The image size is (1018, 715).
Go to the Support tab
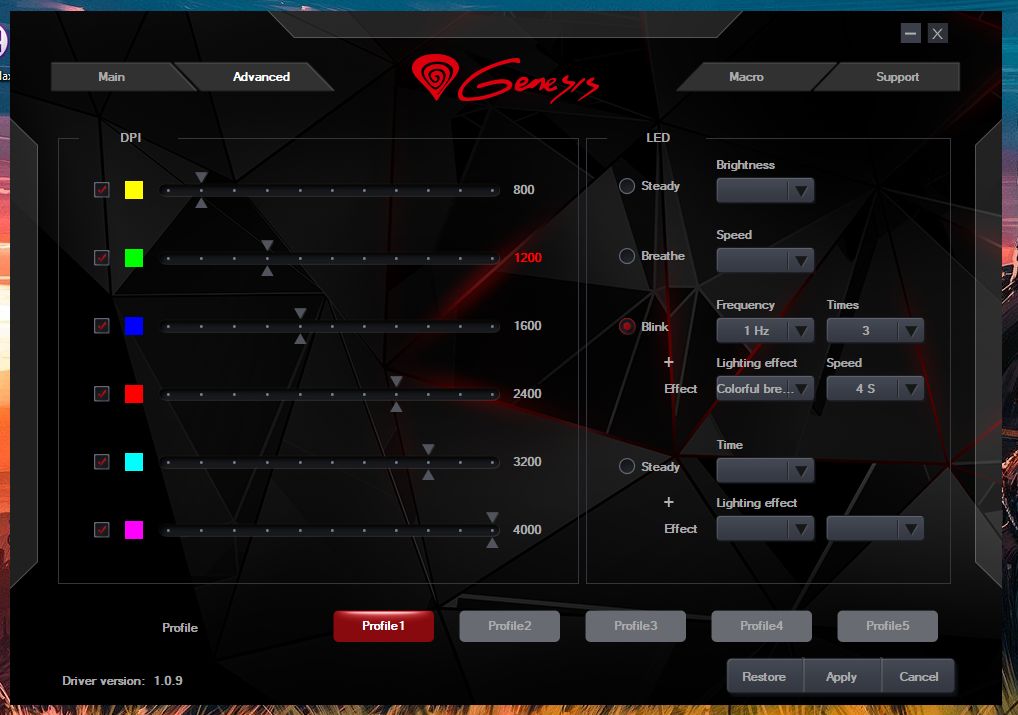[x=897, y=77]
